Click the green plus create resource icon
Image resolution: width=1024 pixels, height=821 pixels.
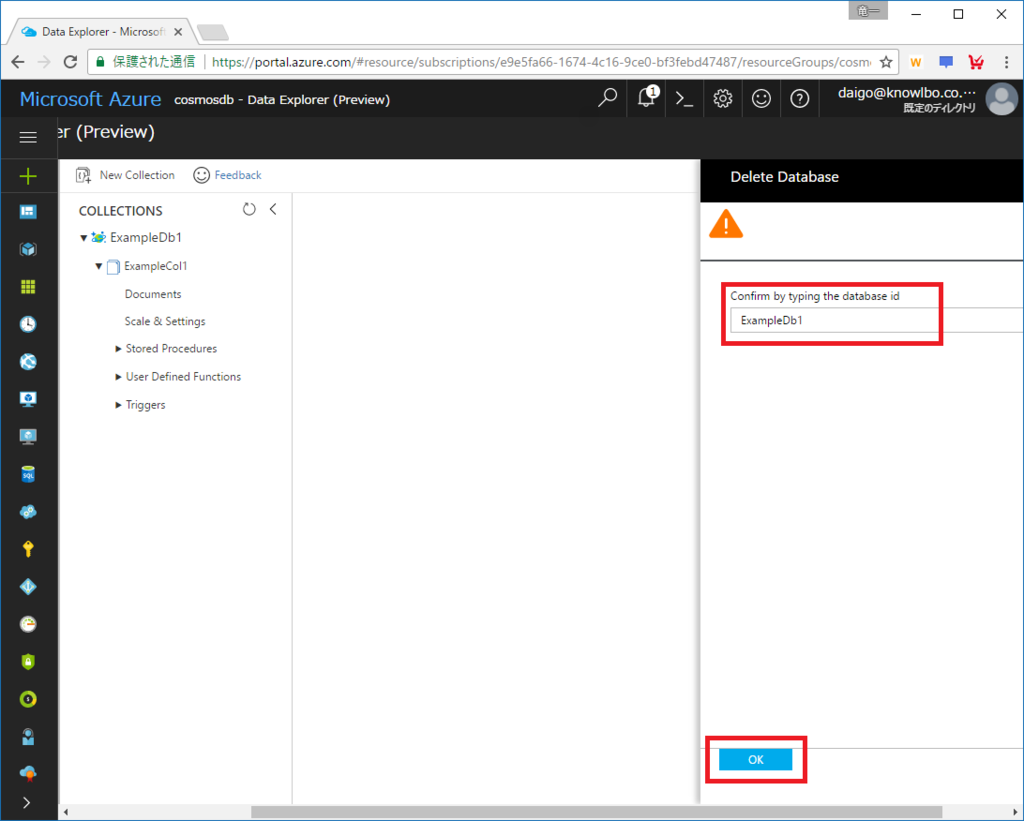tap(28, 176)
